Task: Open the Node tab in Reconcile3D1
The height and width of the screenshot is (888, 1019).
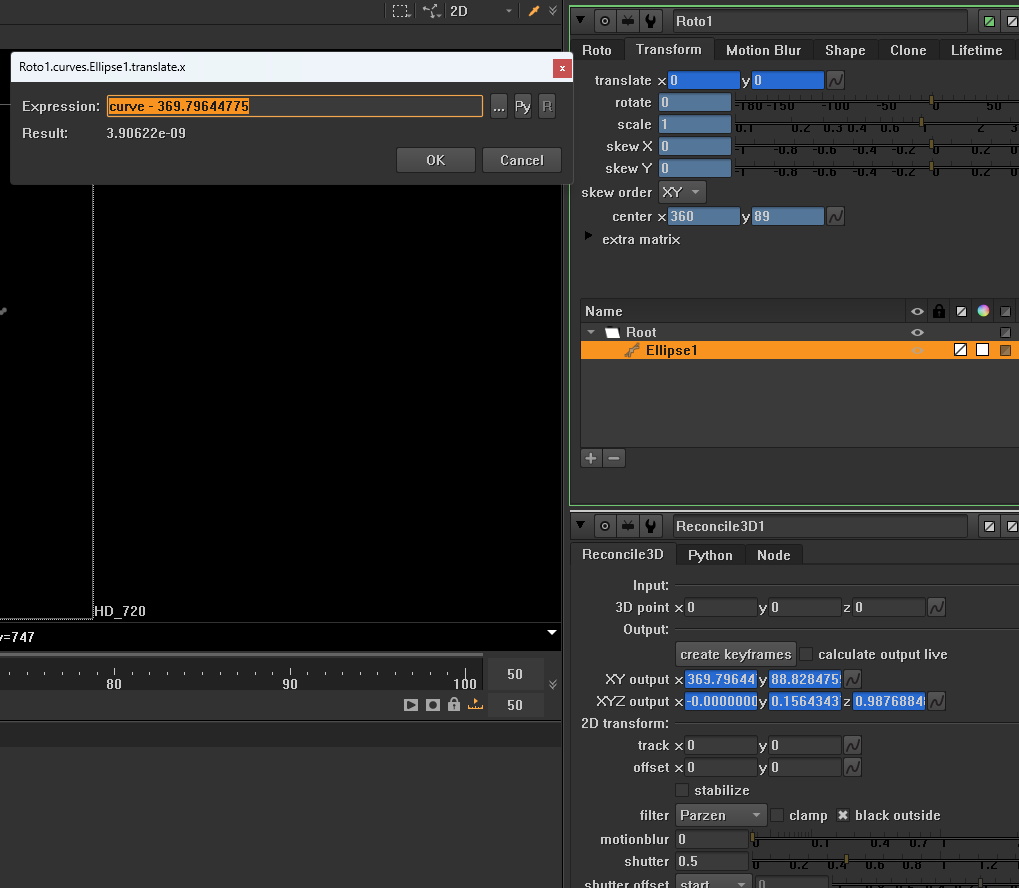Action: (x=773, y=555)
